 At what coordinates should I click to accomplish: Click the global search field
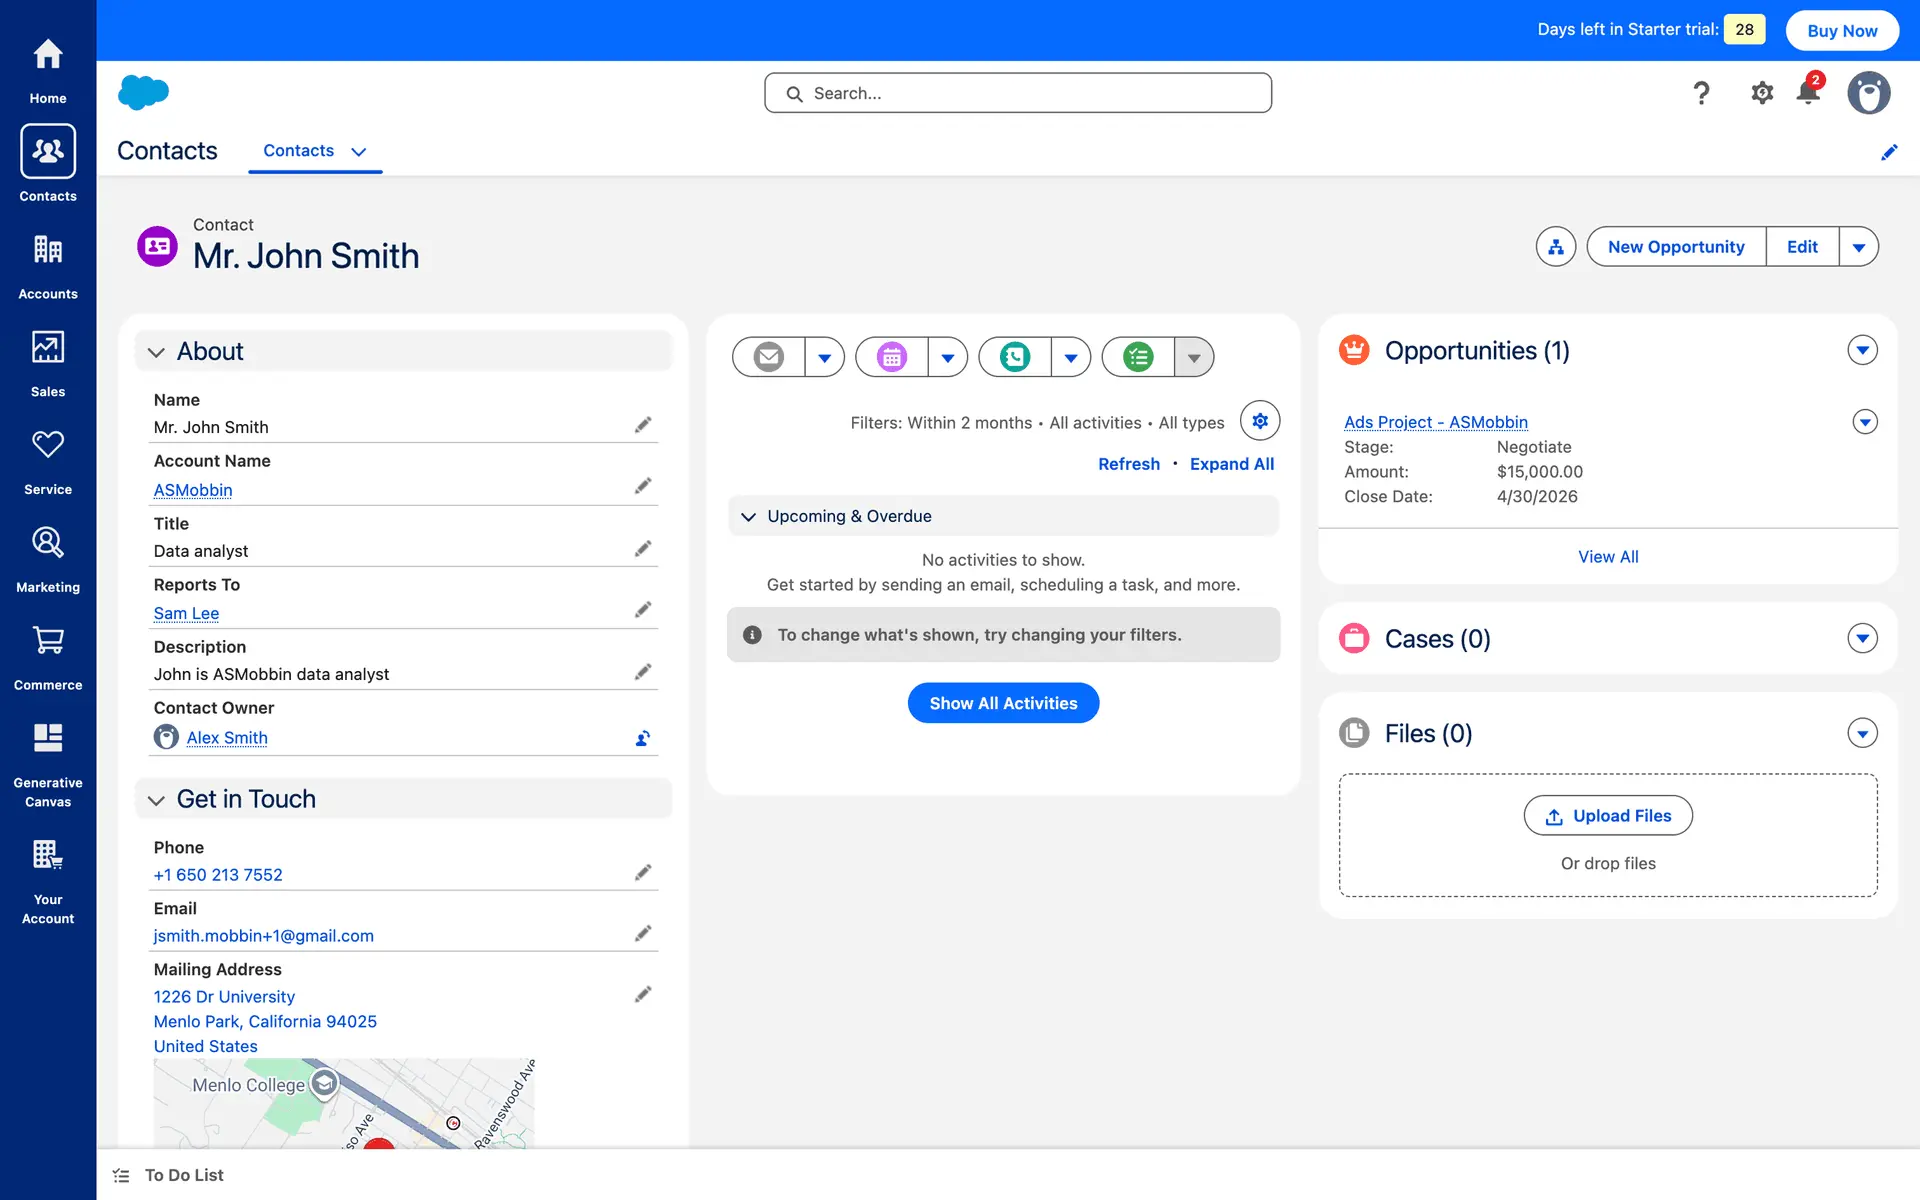[x=1018, y=93]
